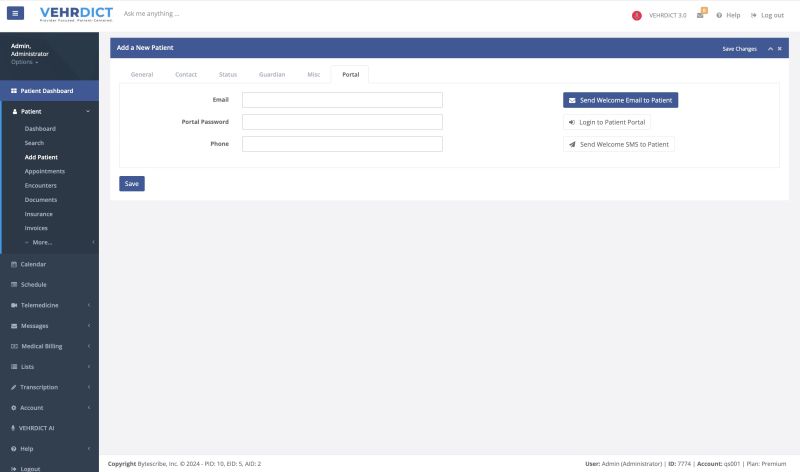Expand the Medical Billing sidebar menu
This screenshot has height=472, width=800.
pos(41,346)
